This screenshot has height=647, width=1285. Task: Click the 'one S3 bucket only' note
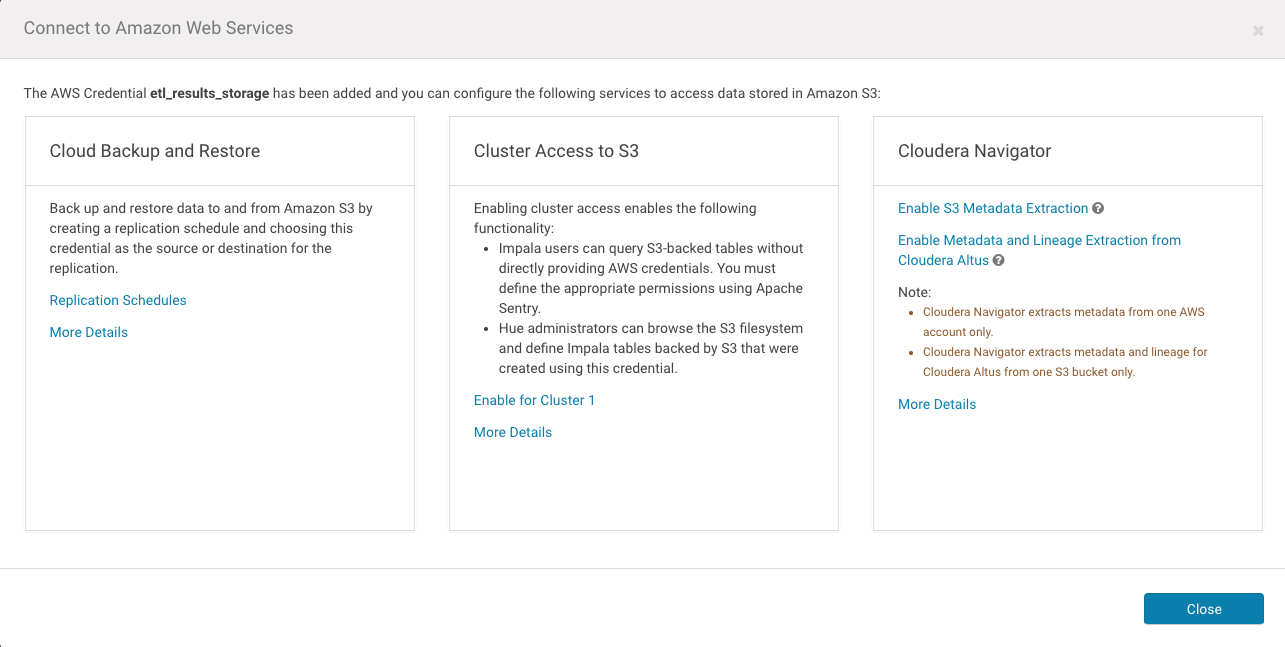point(1065,362)
